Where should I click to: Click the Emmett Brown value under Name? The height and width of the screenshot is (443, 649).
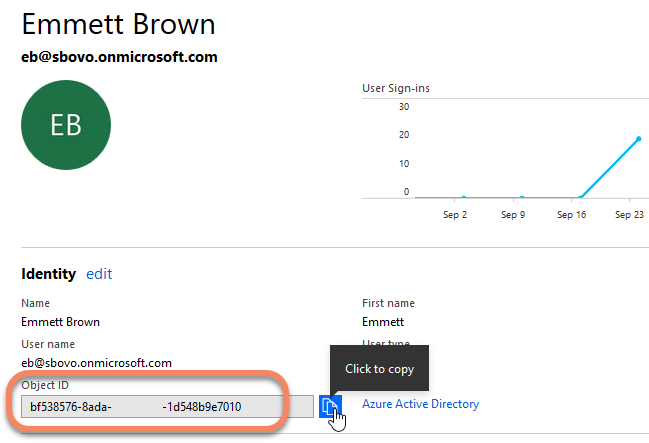pos(60,322)
